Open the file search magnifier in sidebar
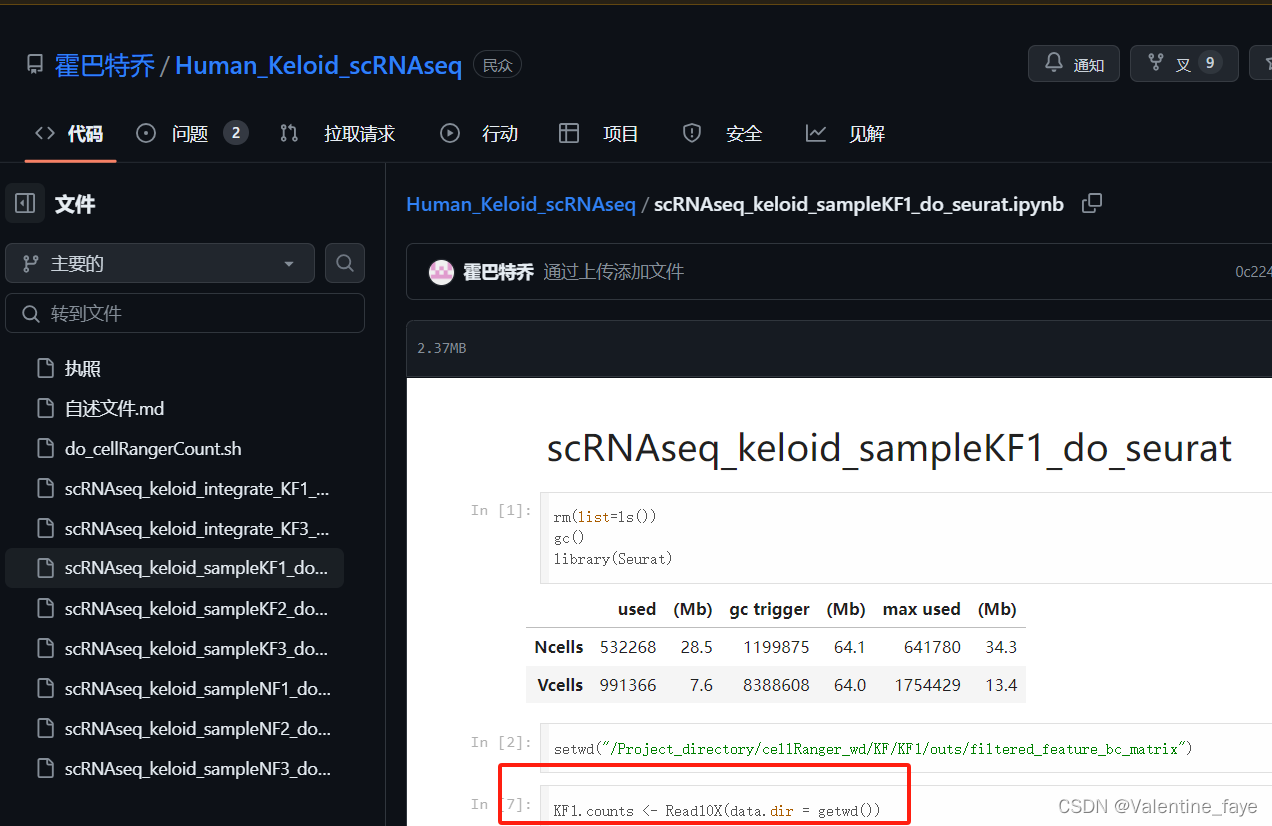This screenshot has width=1272, height=826. [344, 262]
